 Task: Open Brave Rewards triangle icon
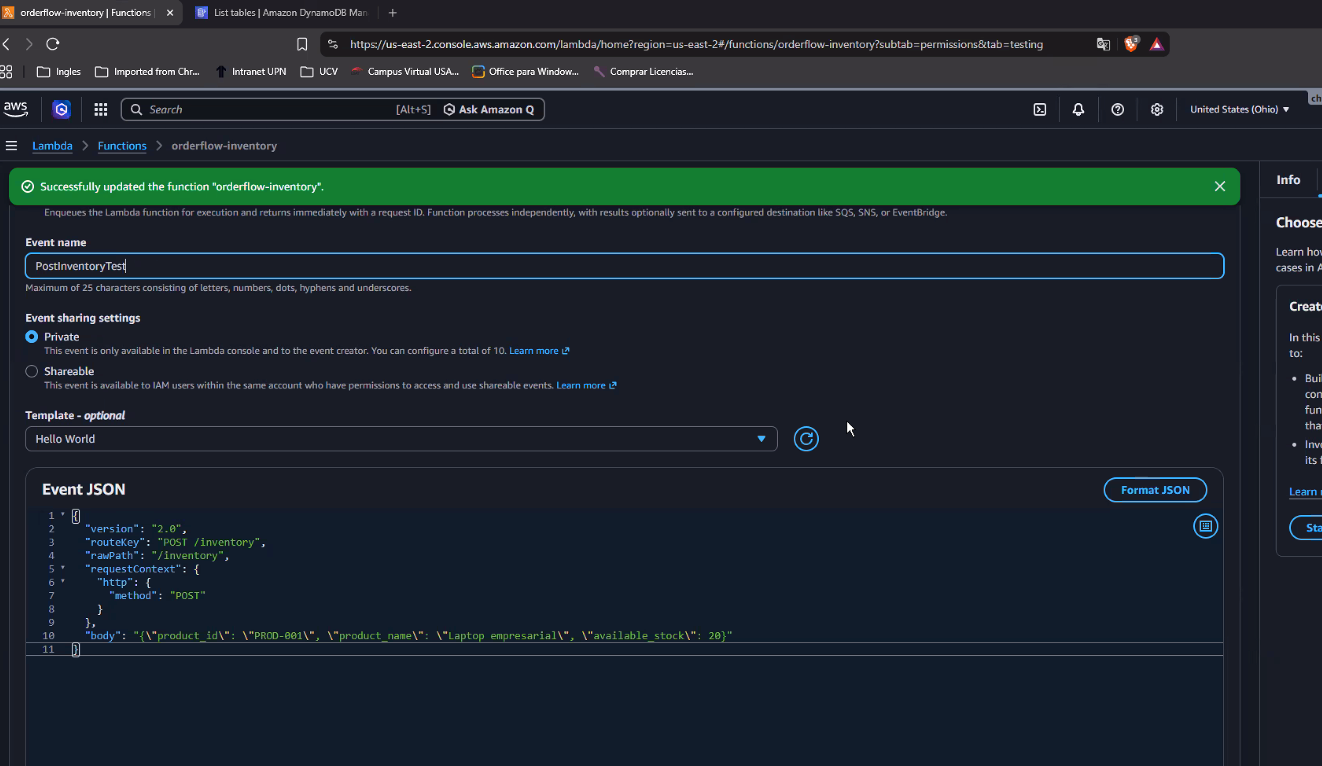coord(1157,44)
